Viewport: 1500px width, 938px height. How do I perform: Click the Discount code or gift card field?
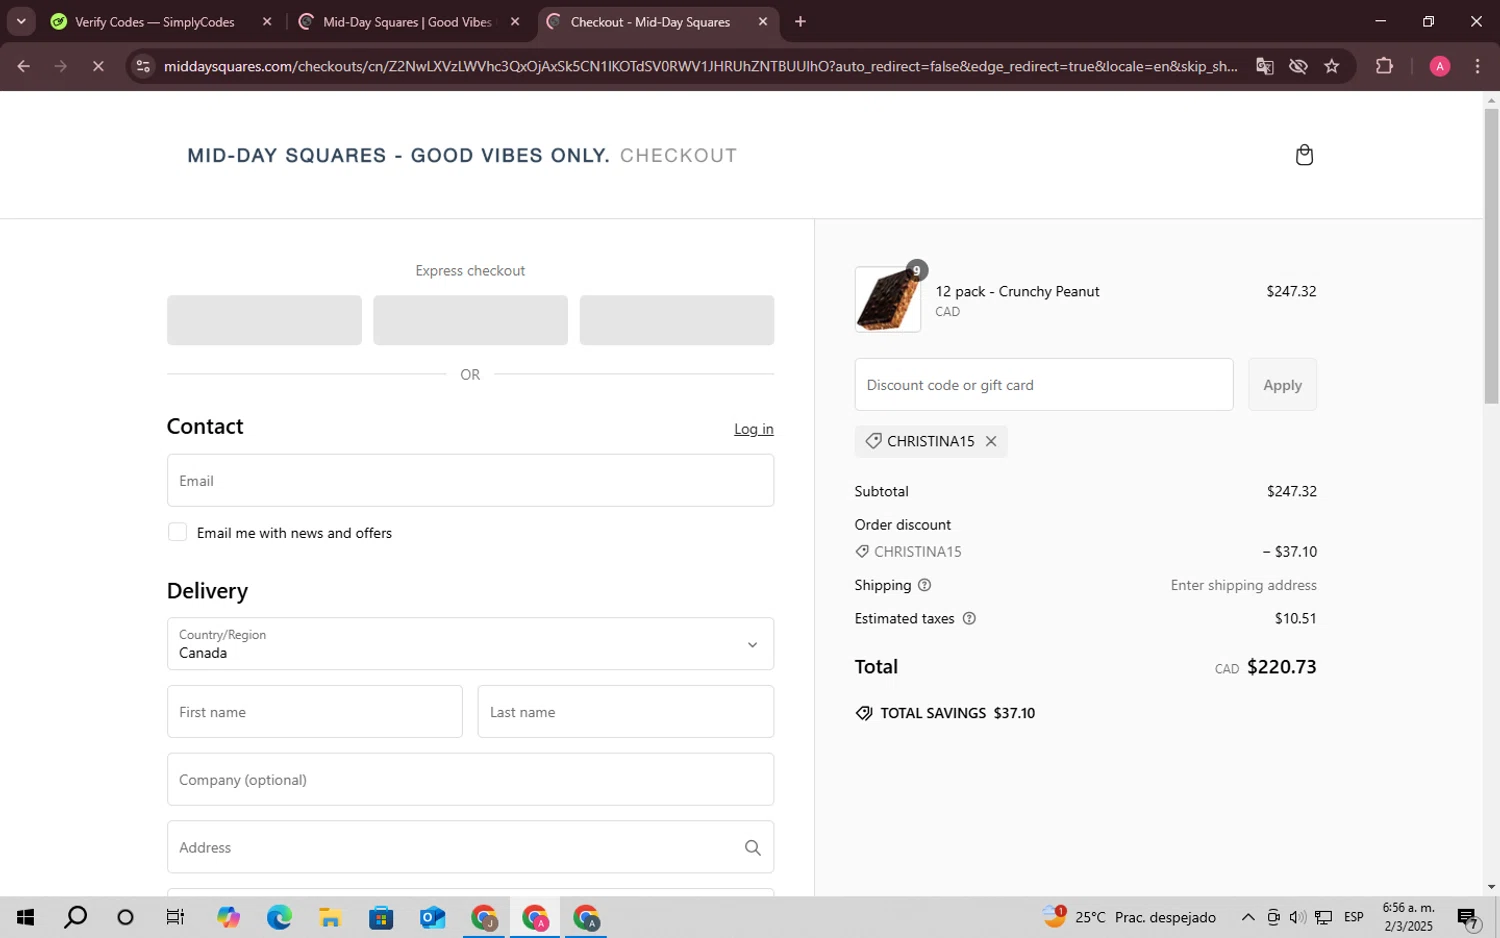(x=1044, y=385)
